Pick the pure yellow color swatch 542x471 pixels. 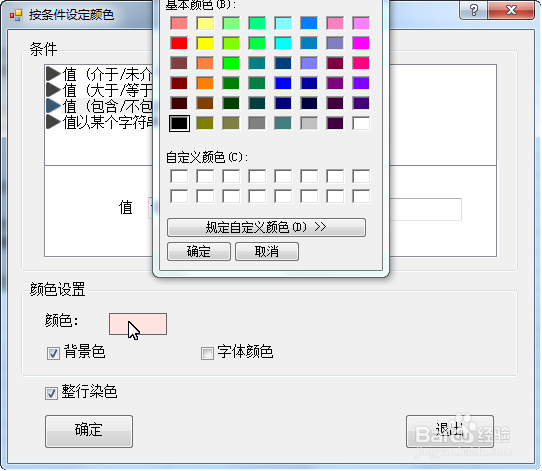click(205, 43)
